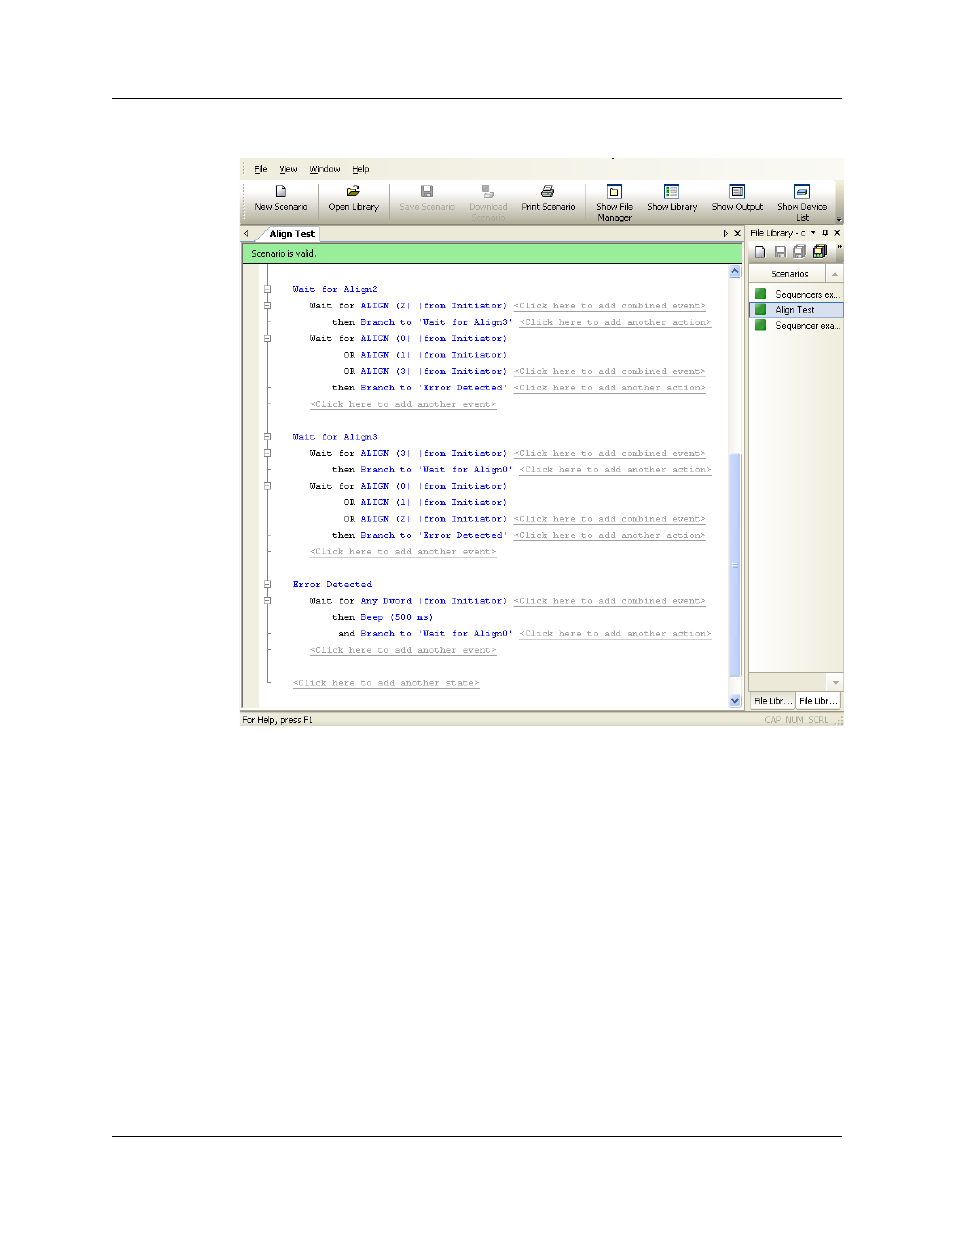Click the Wait for Align3 state name
Viewport: 954px width, 1235px height.
point(335,437)
